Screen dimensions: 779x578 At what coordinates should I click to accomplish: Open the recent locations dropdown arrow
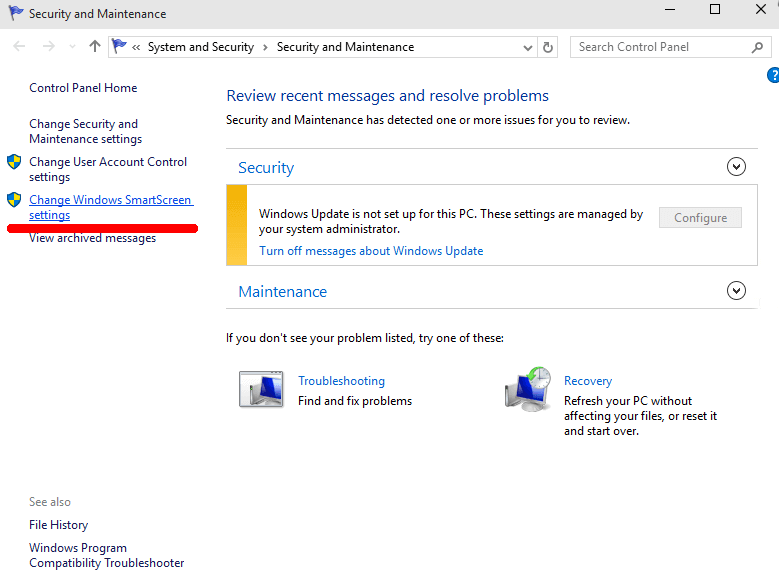tap(73, 47)
